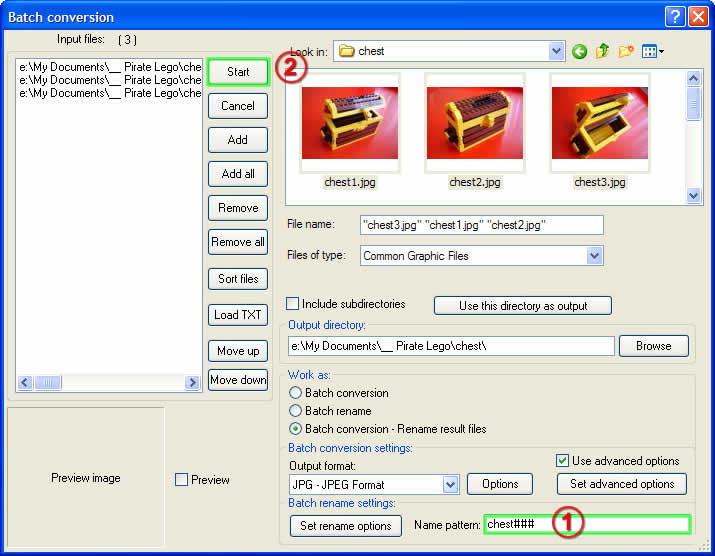Click the Add button
Viewport: 715px width, 556px height.
point(238,140)
